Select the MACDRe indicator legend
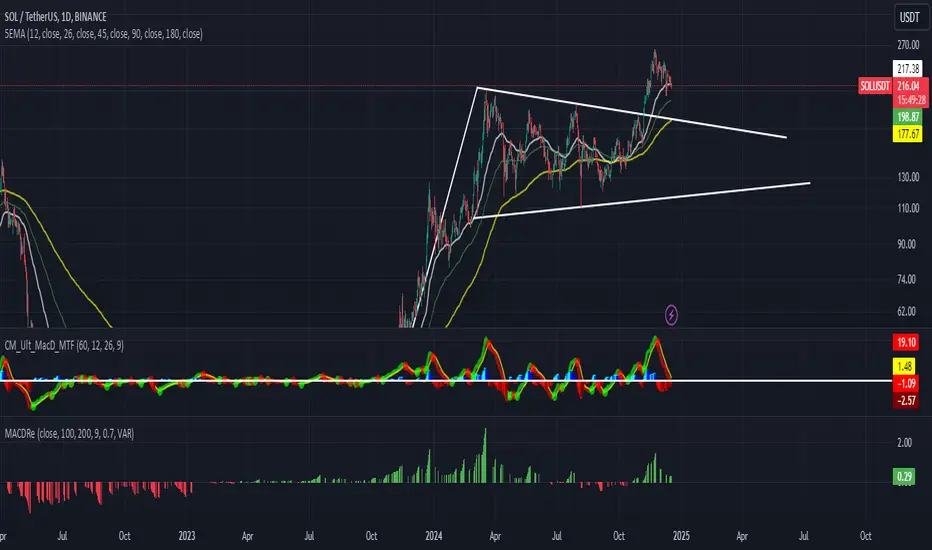This screenshot has width=932, height=550. (69, 433)
